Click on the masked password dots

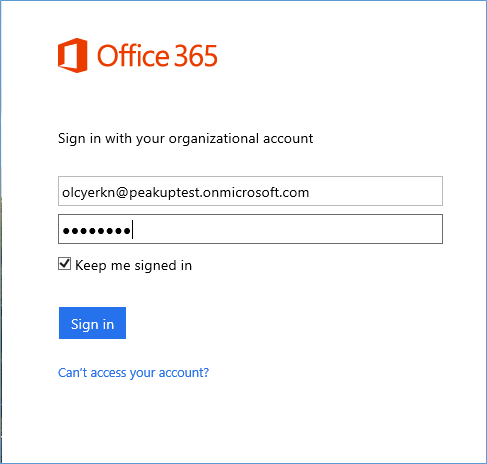96,230
